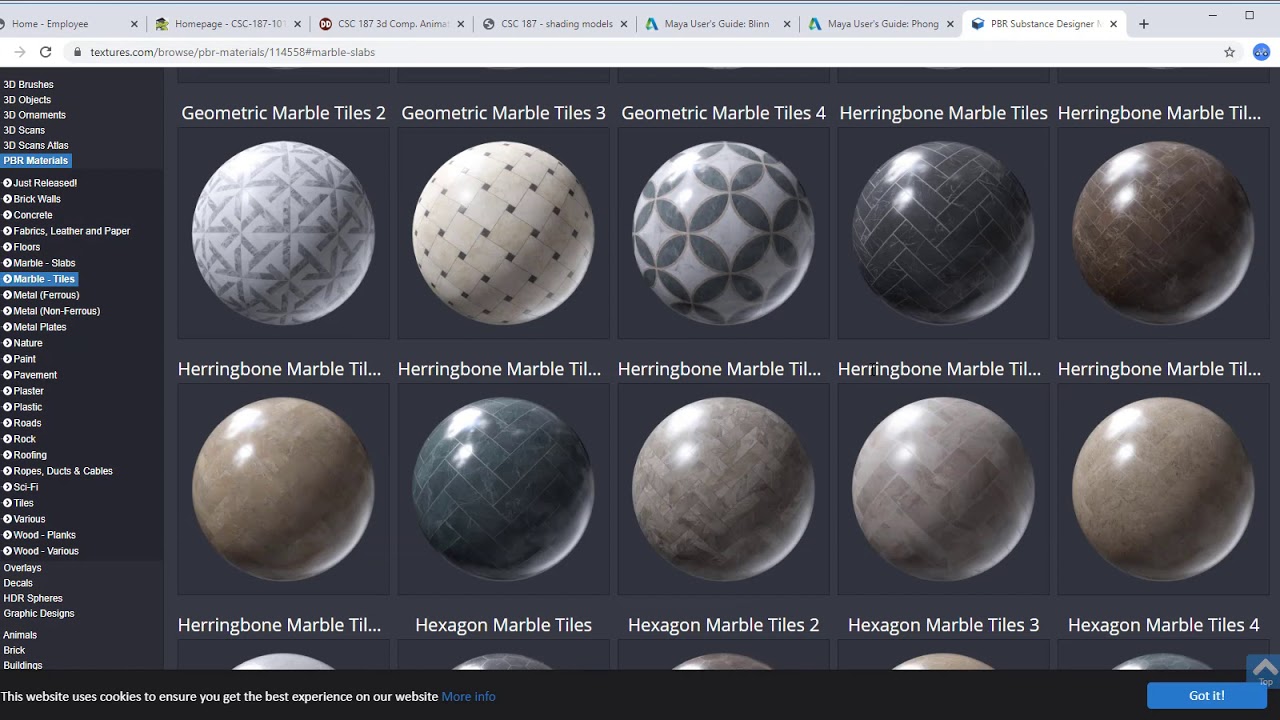
Task: Open the HDR Spheres sidebar link
Action: (33, 598)
